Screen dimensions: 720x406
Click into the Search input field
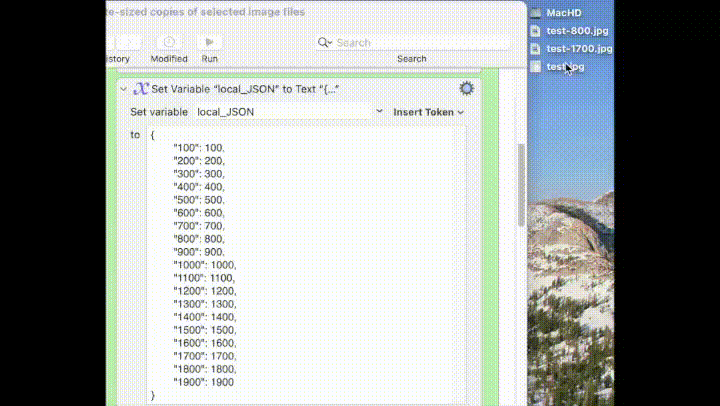click(413, 43)
